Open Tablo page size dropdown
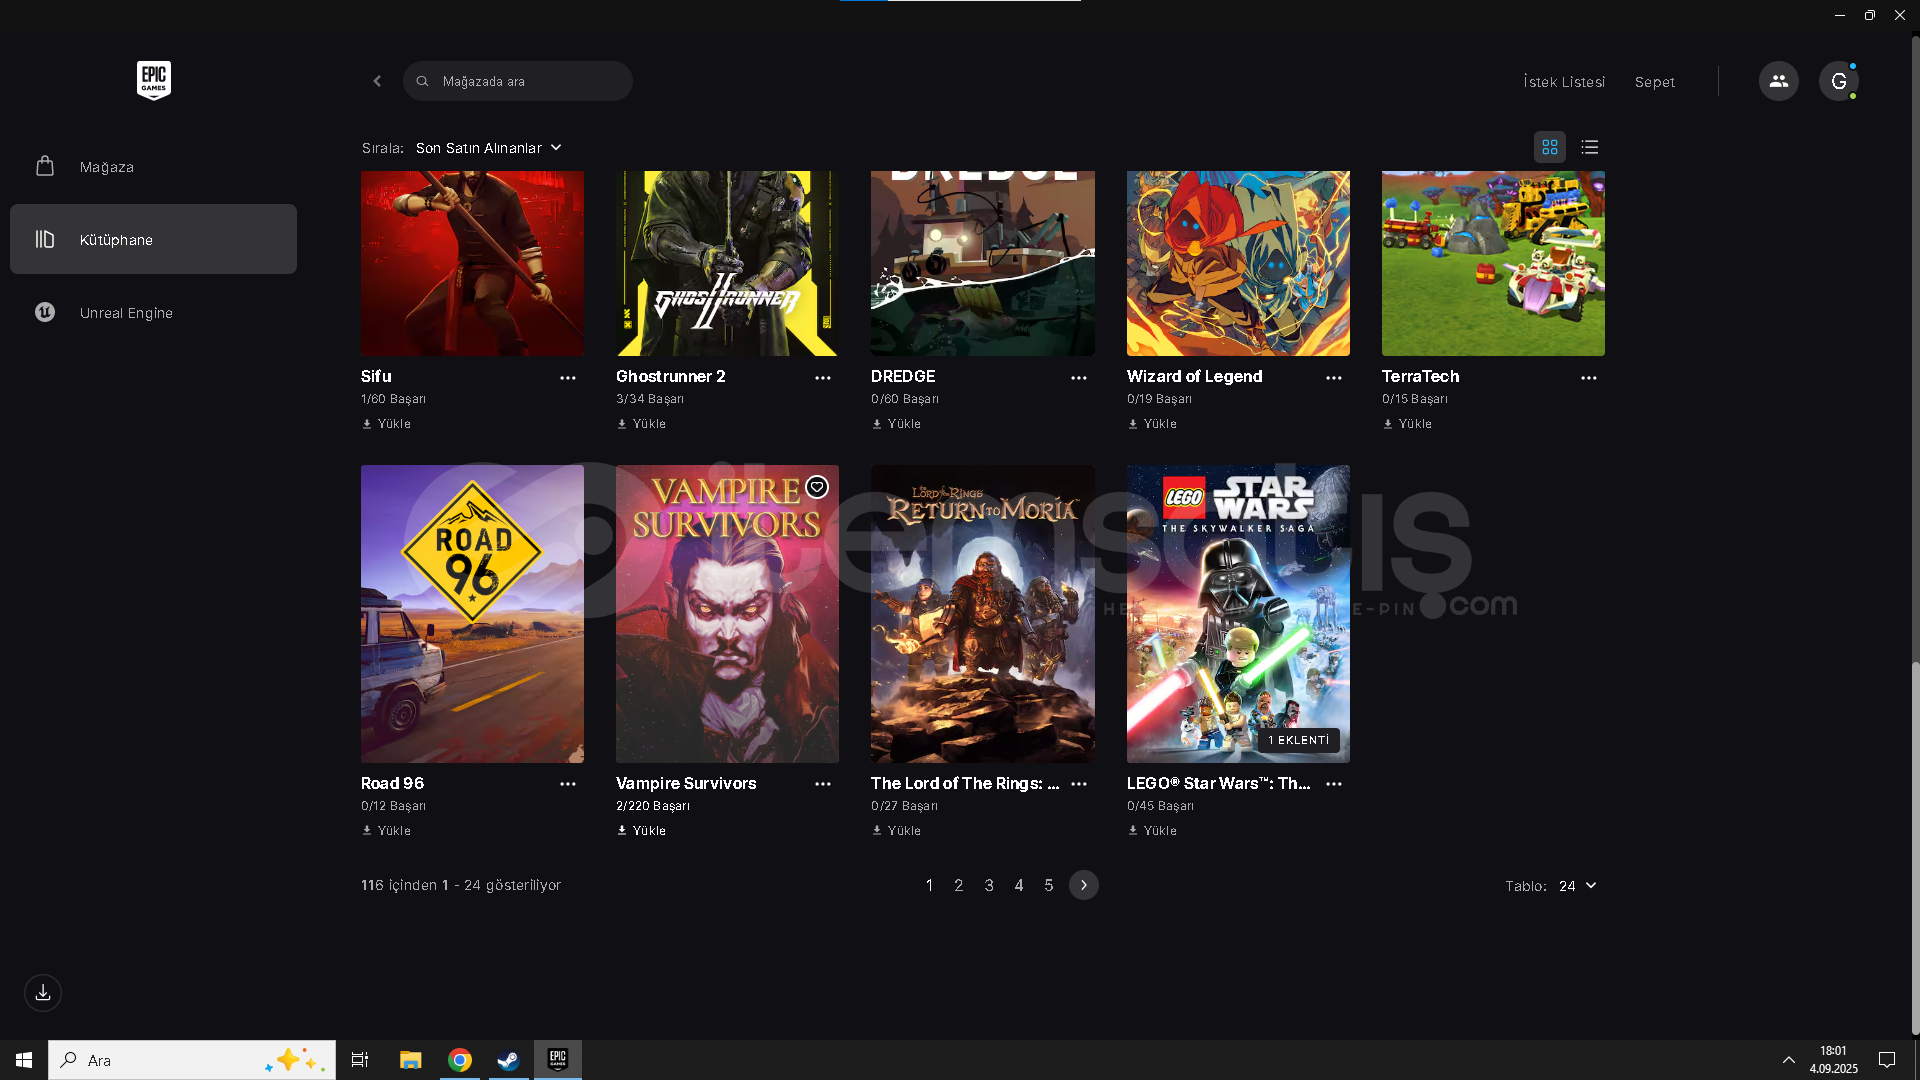 click(1578, 886)
